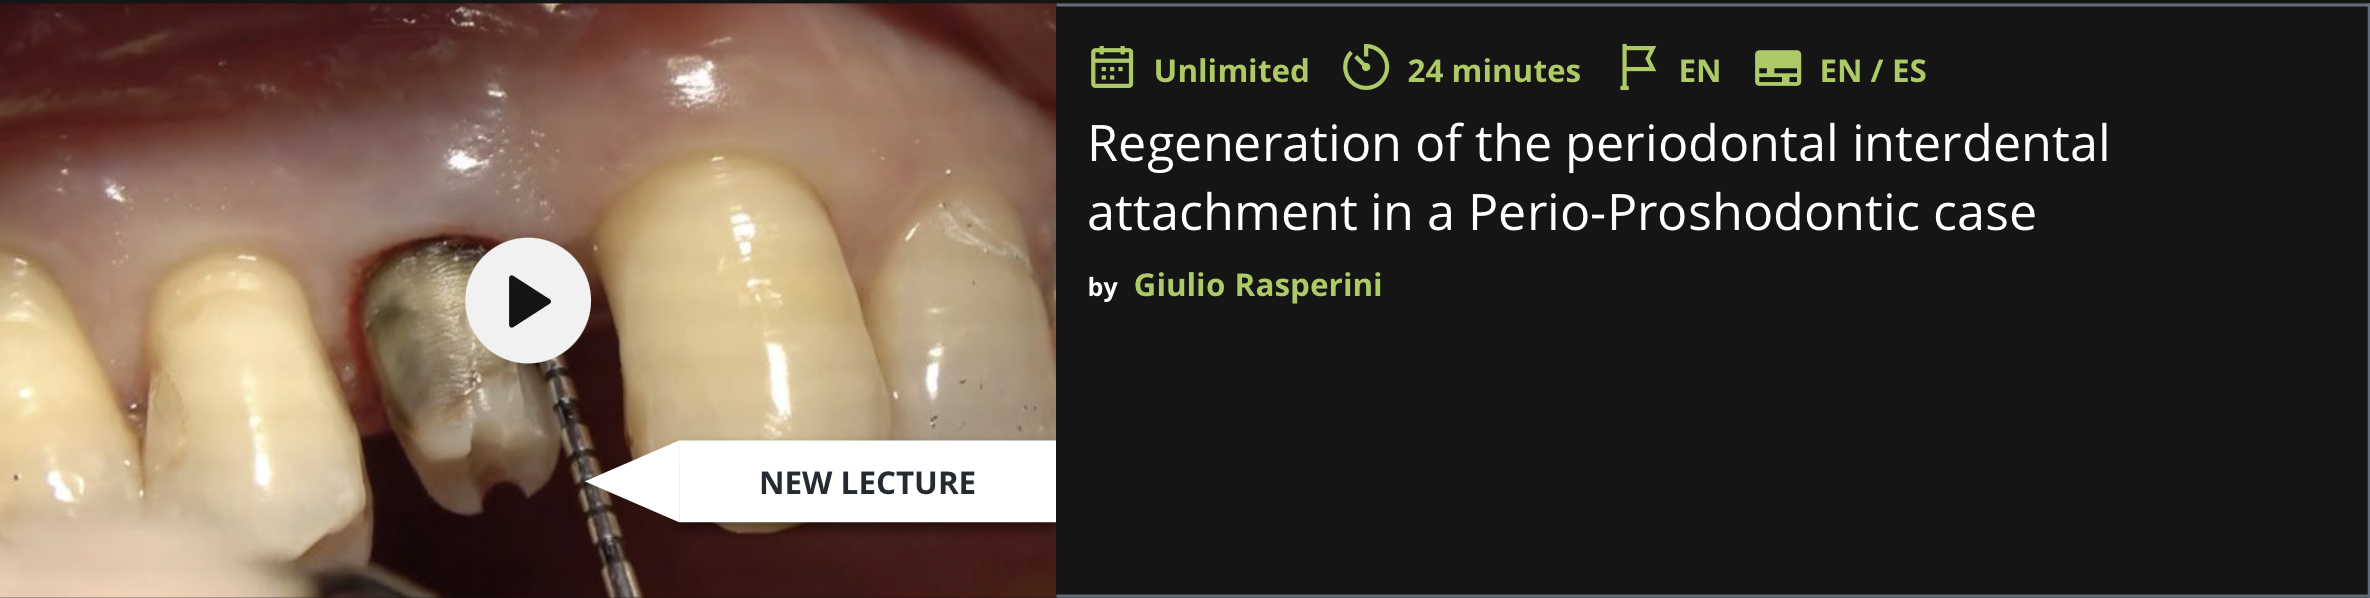Open the lecture title link

[1598, 178]
